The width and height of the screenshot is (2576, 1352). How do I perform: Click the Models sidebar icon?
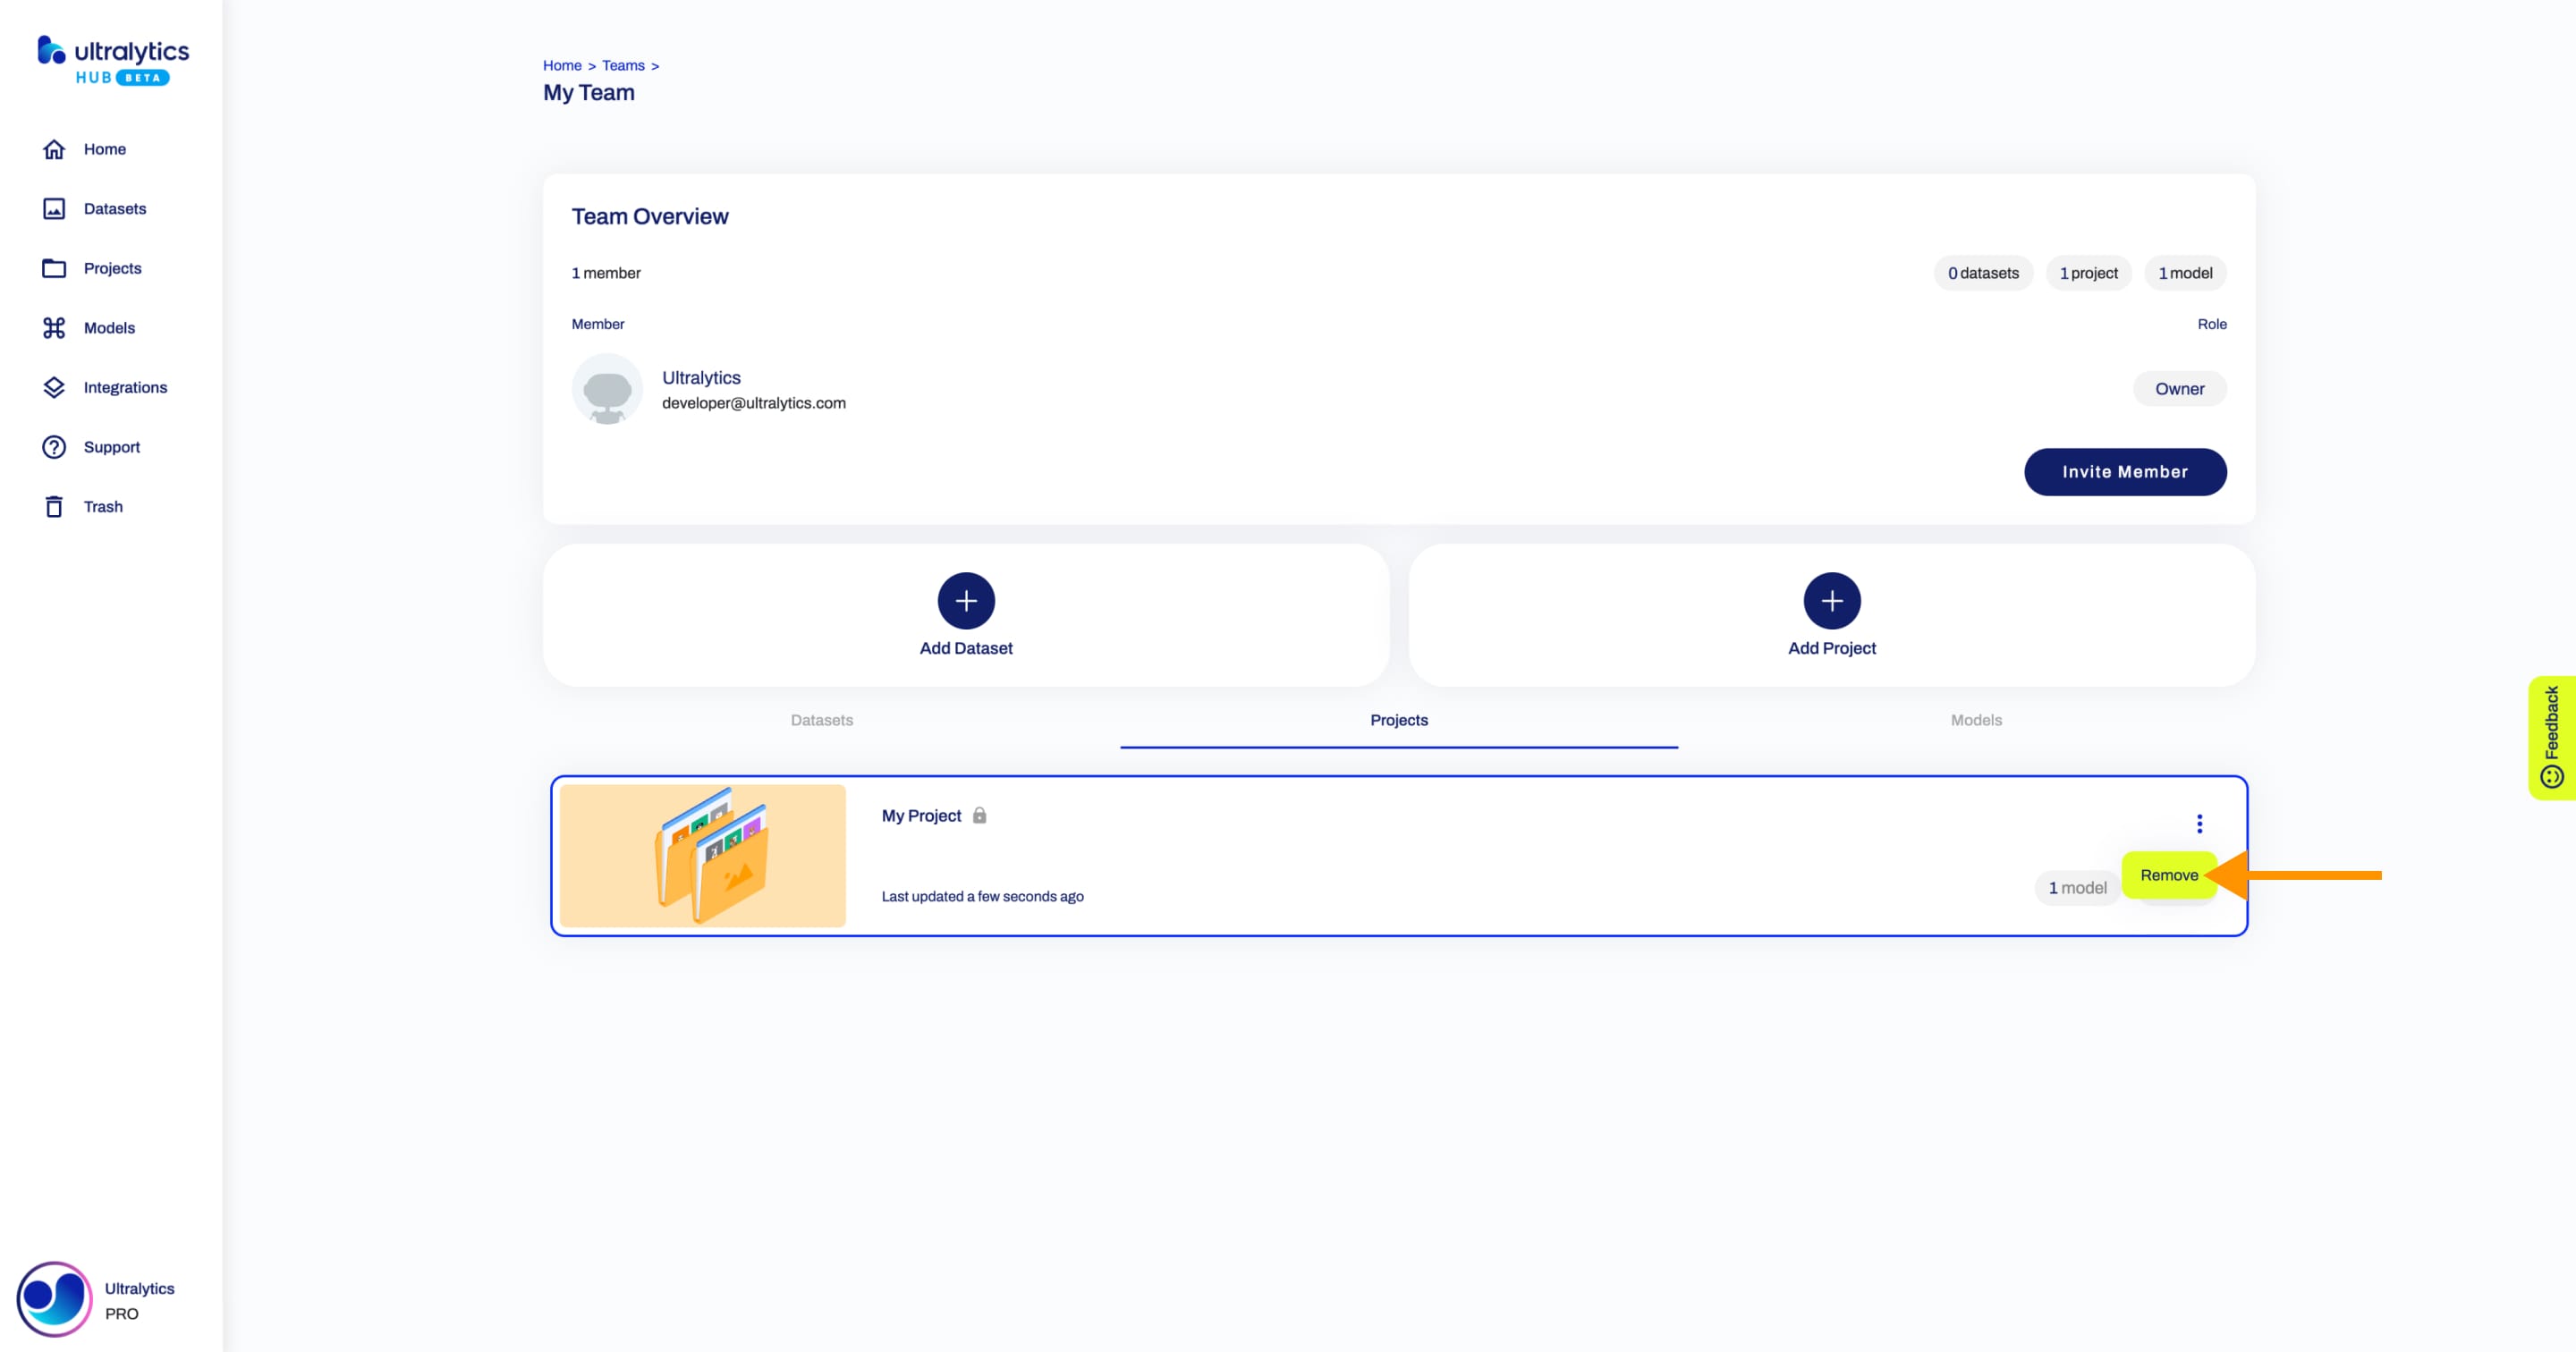pos(55,327)
